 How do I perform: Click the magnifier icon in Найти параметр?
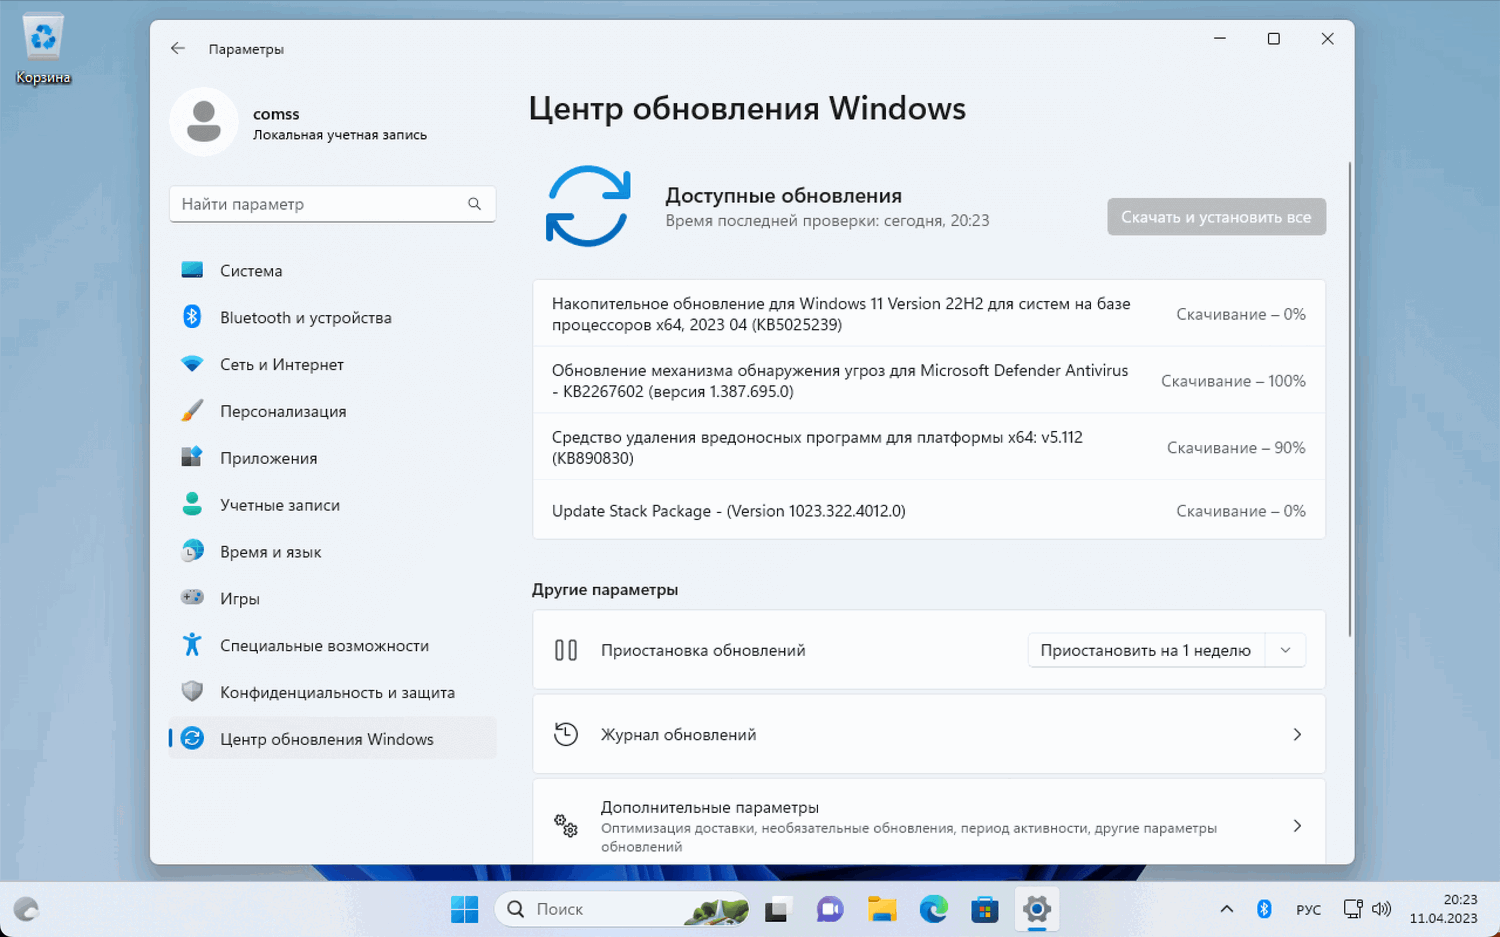474,204
